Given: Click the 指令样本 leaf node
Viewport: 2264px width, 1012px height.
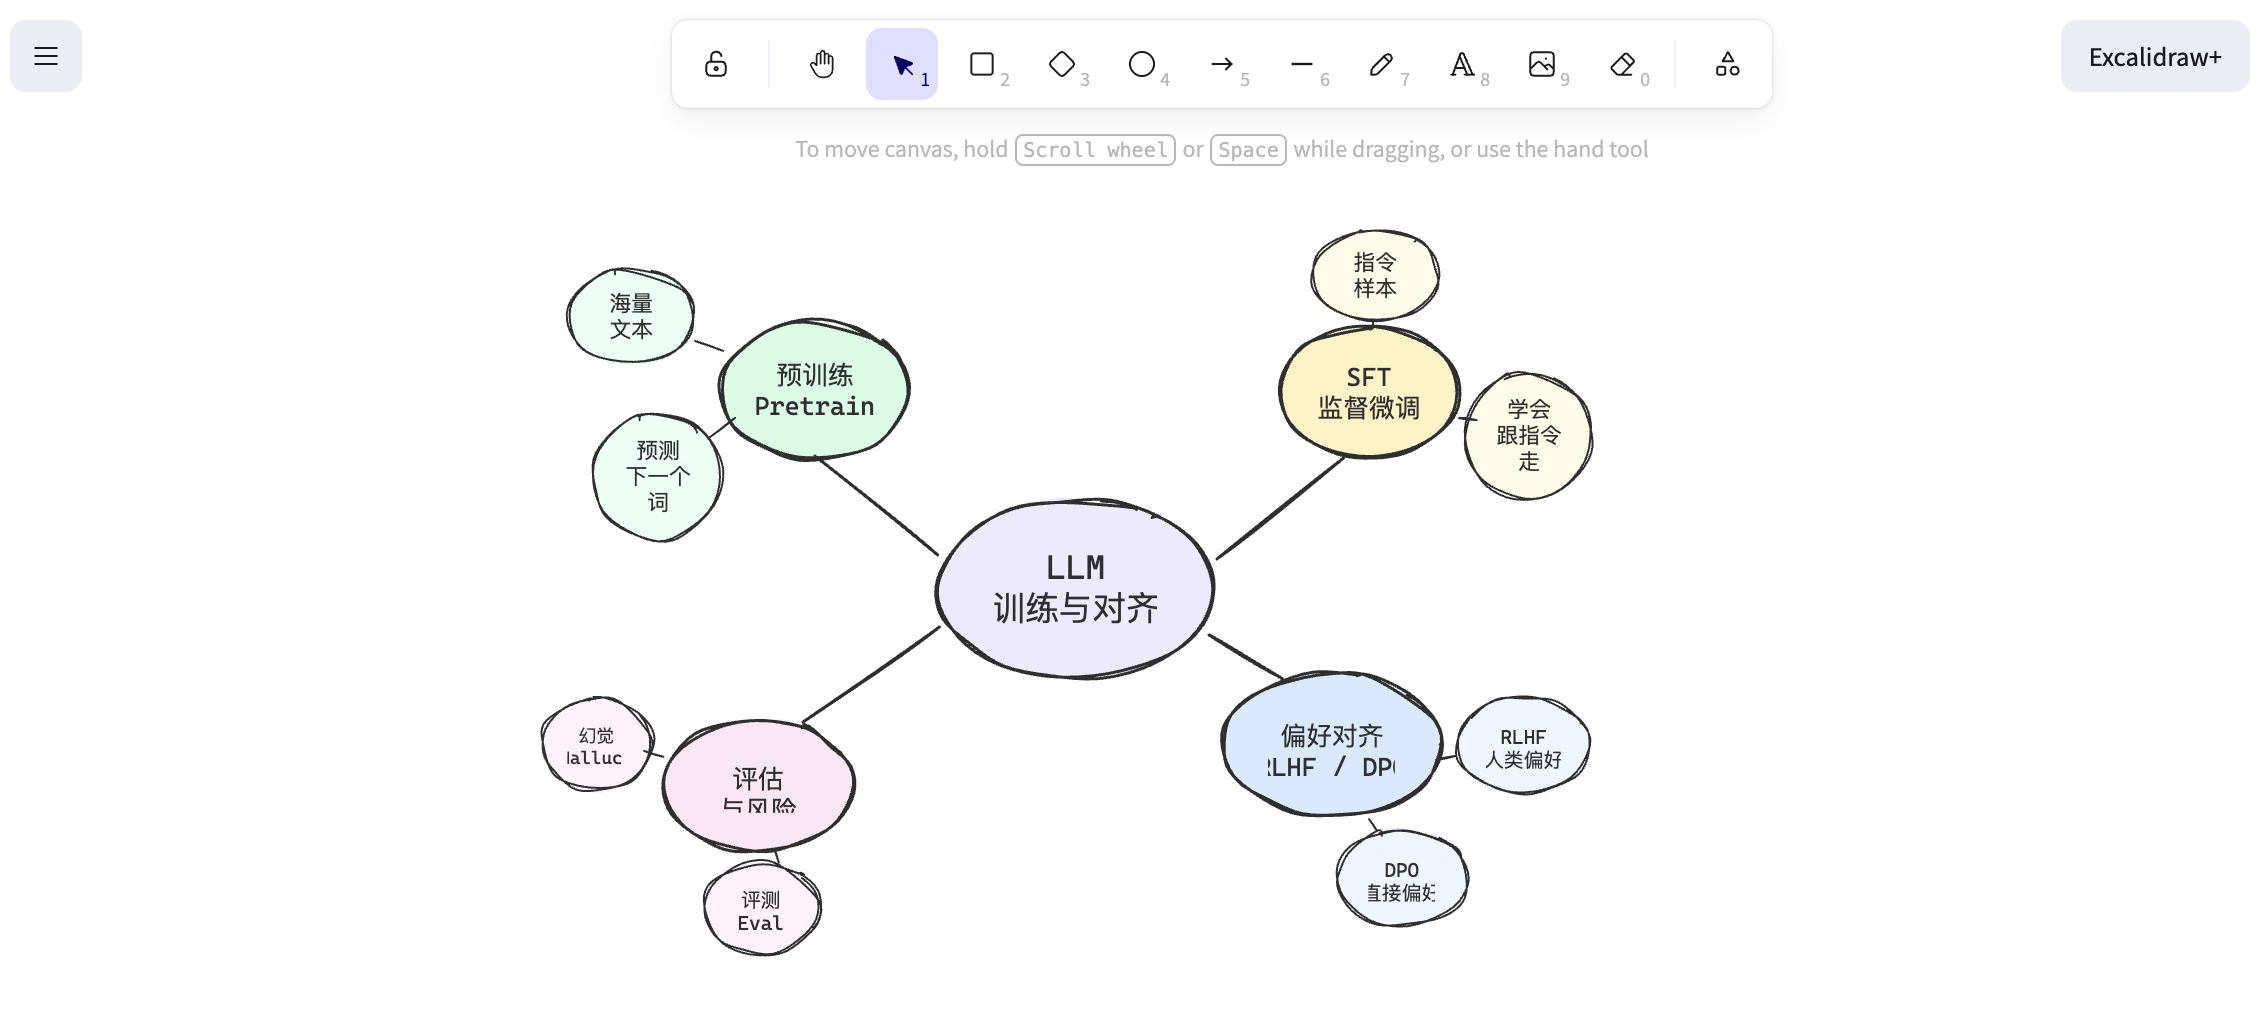Looking at the screenshot, I should point(1375,275).
